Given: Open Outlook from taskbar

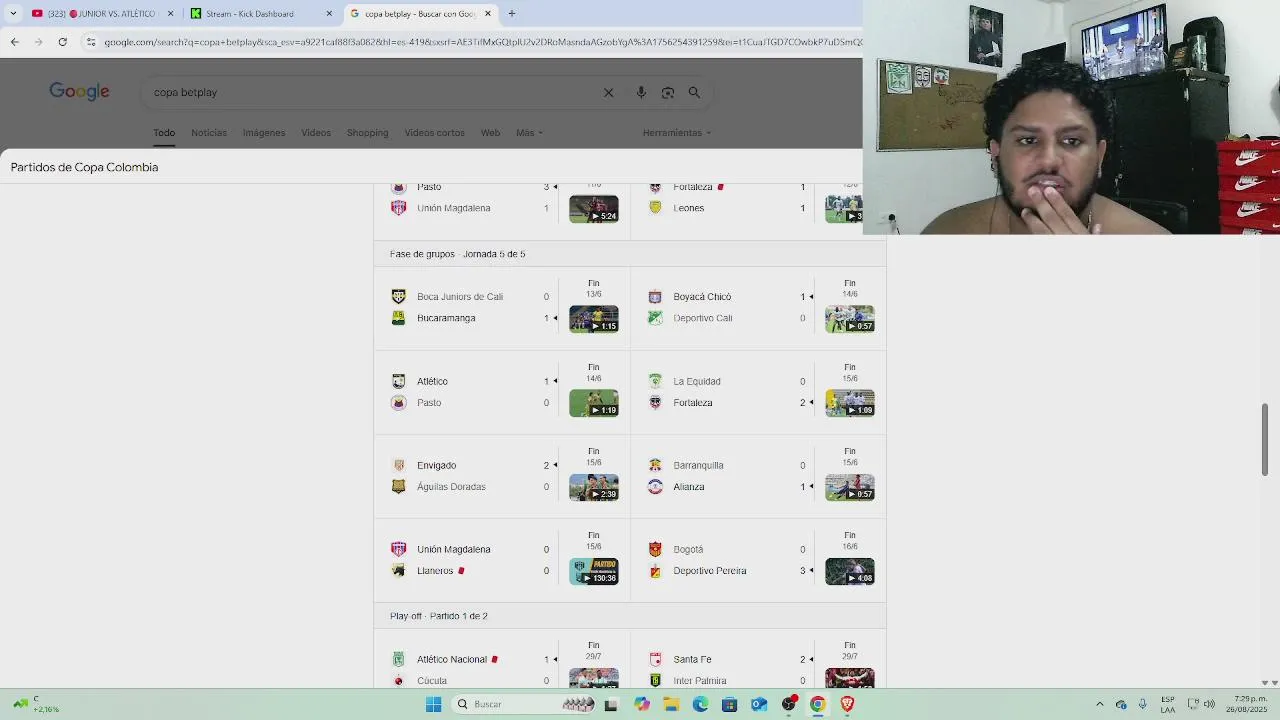Looking at the screenshot, I should pos(759,704).
